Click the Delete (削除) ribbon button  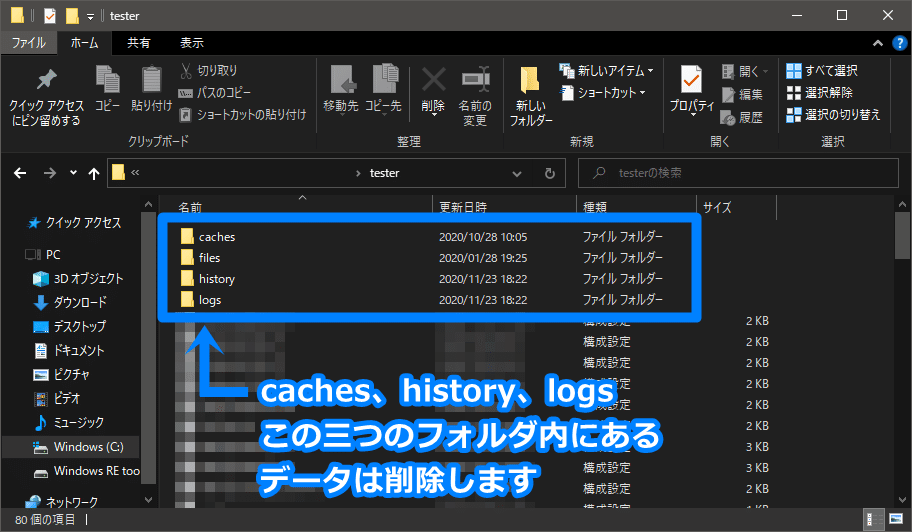(x=433, y=90)
